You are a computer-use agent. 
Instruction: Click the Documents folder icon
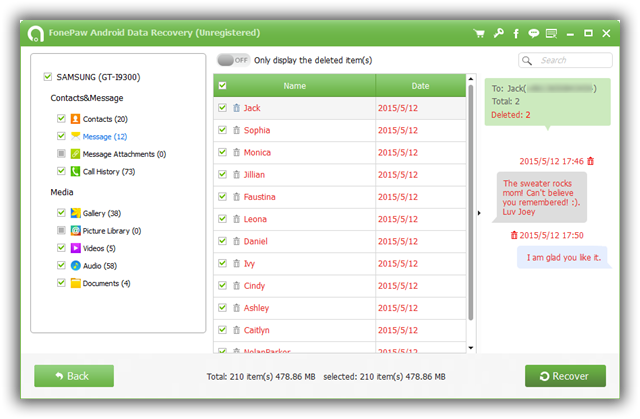pos(76,283)
